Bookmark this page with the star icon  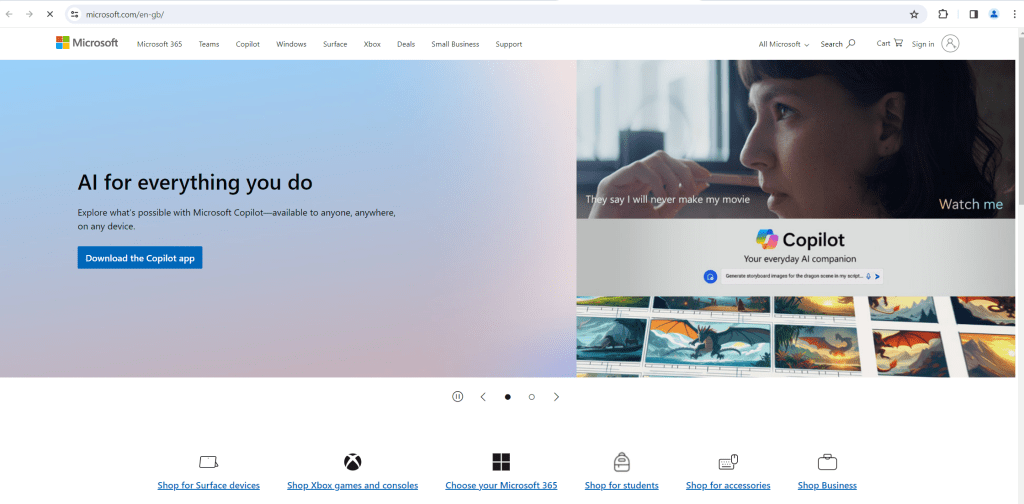point(914,14)
